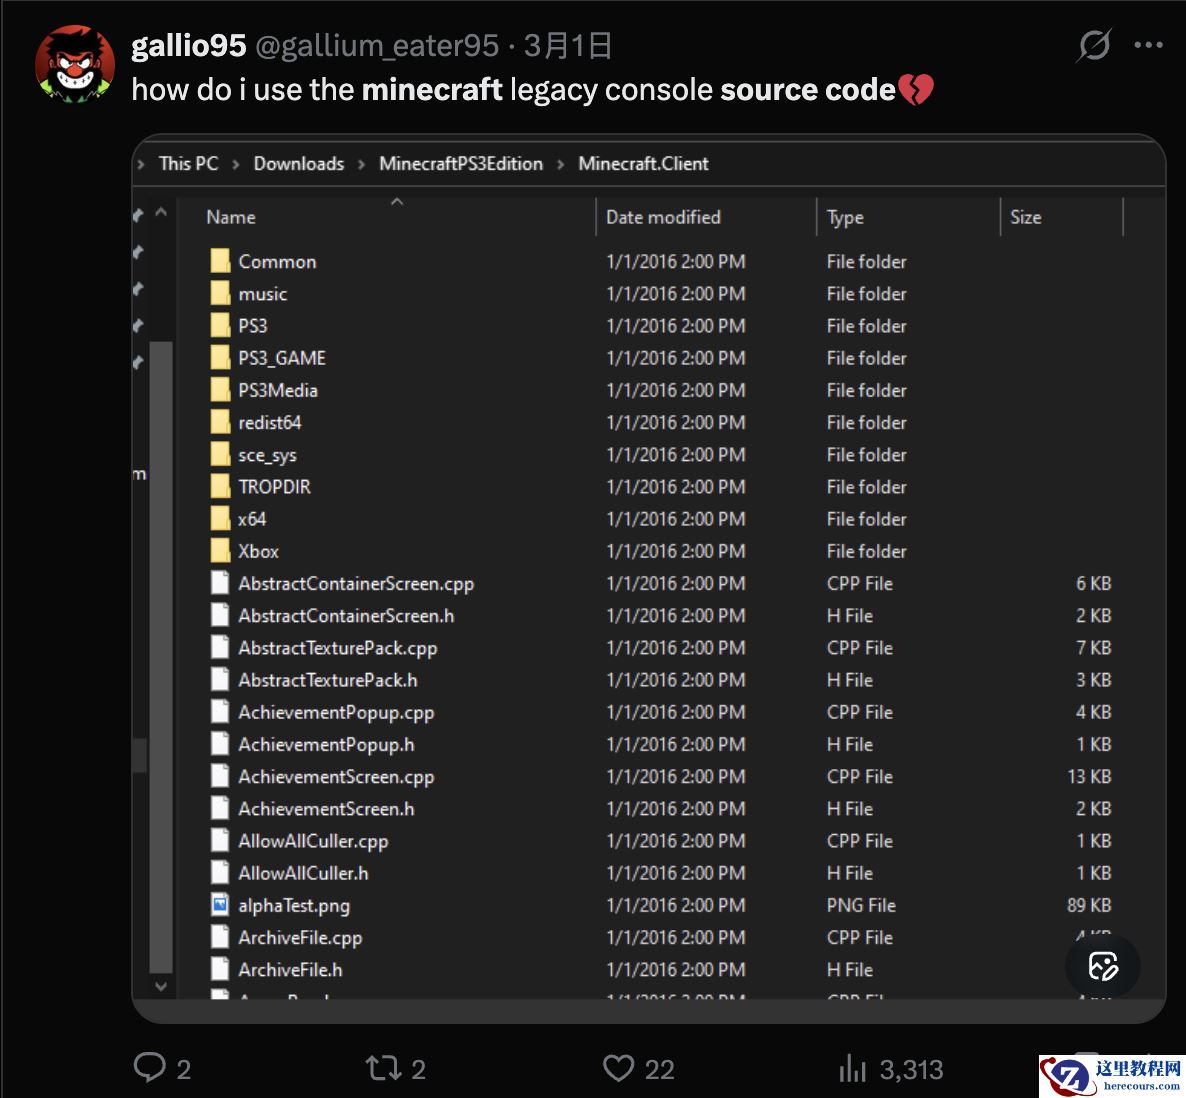Collapse navigation pane up chevron
Screen dimensions: 1186x1098
(161, 212)
